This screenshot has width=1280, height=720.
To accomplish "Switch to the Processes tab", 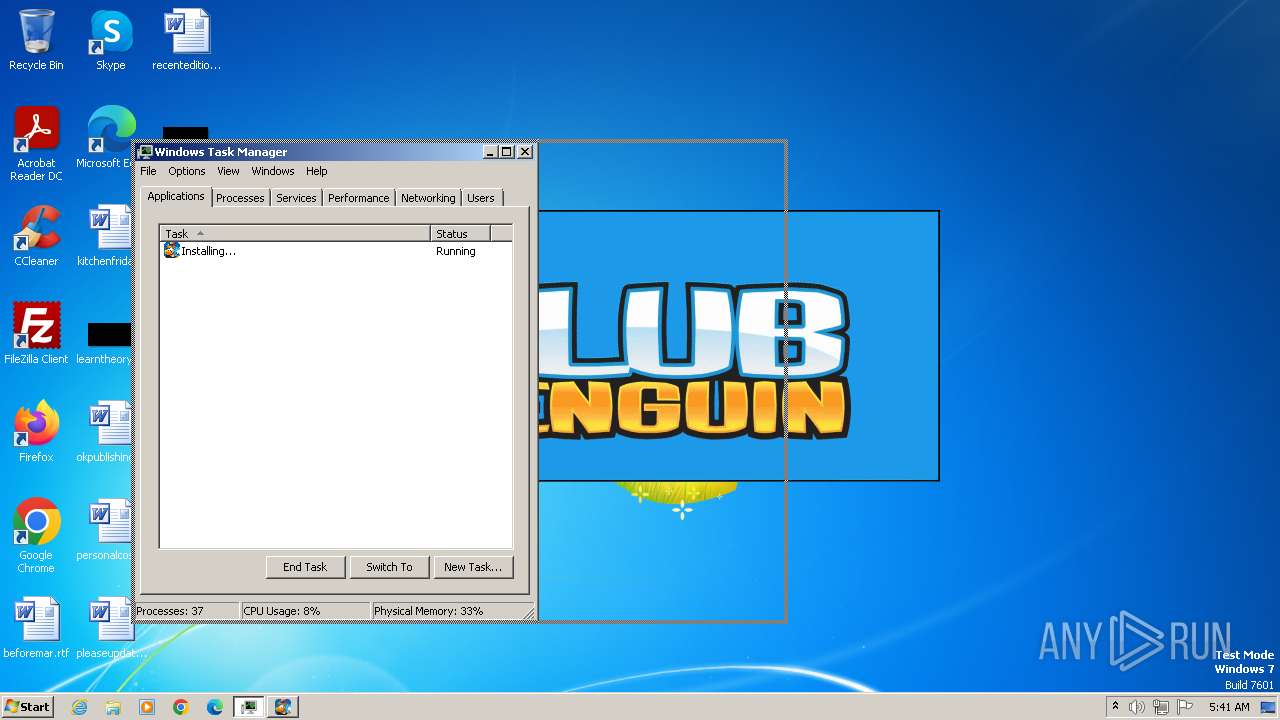I will 240,198.
